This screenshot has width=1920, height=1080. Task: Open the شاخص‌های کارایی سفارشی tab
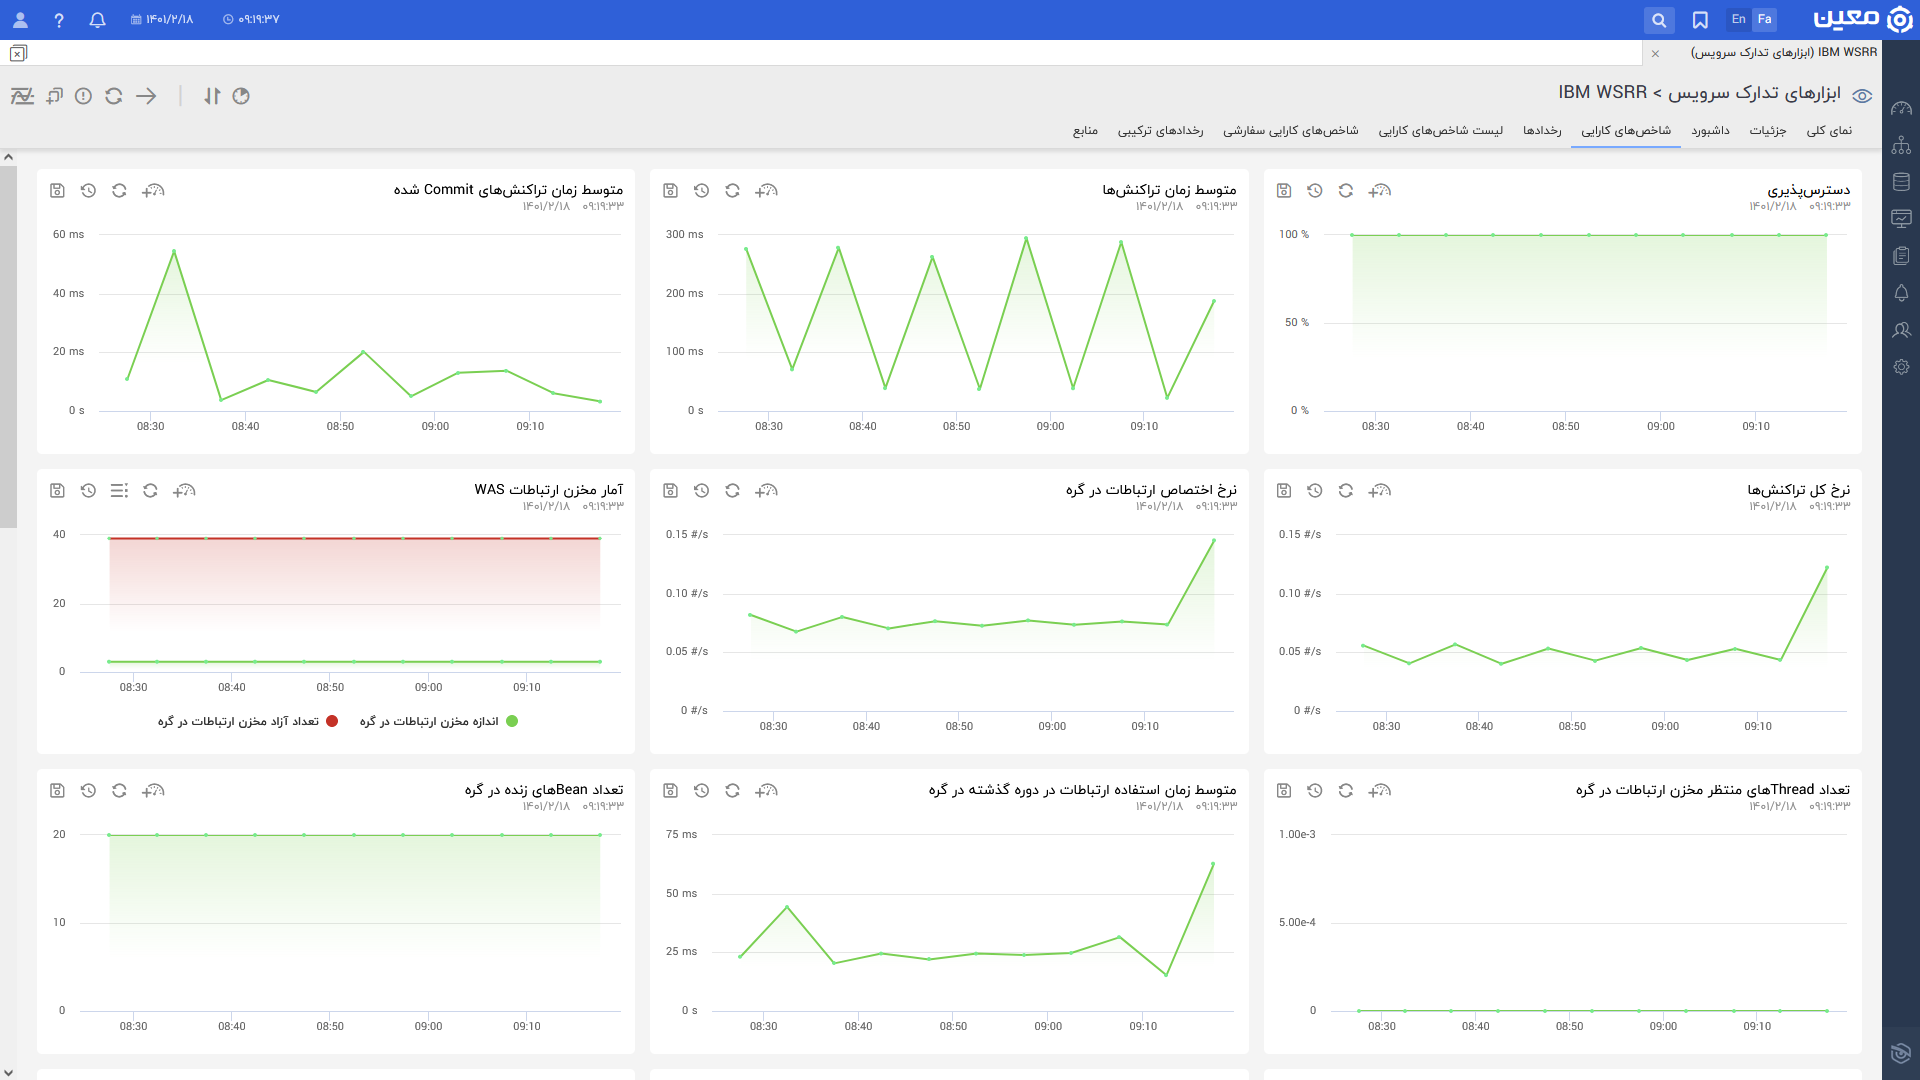1291,131
